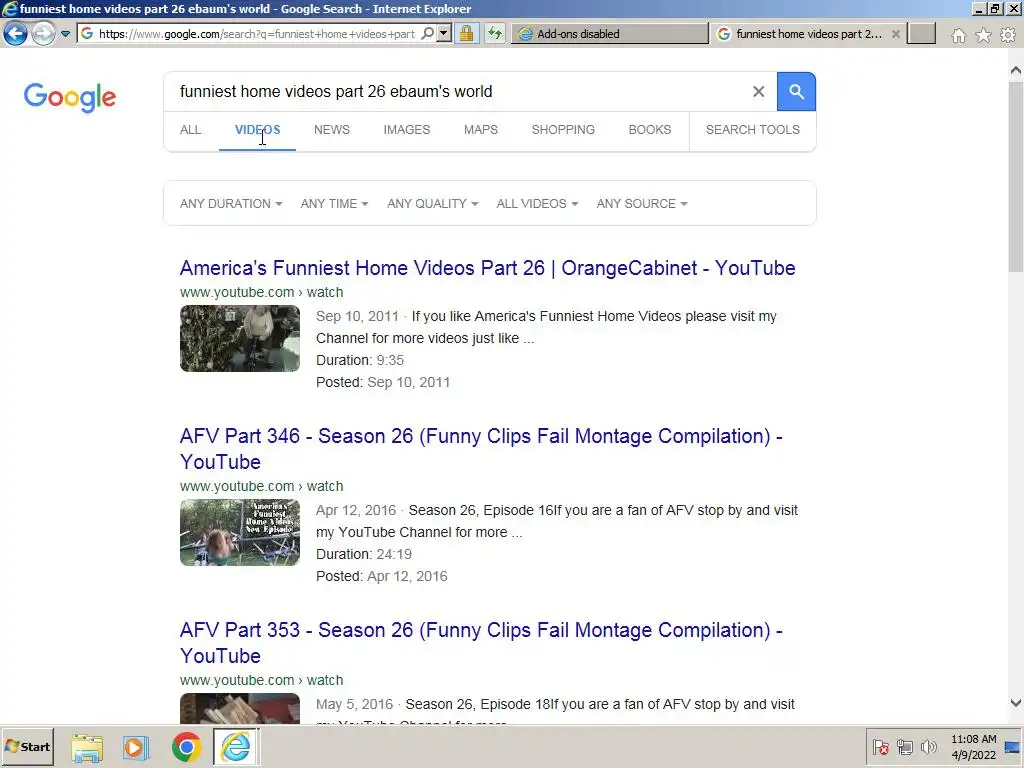Screen dimensions: 1024x768
Task: Click the page scrollbar up arrow
Action: 1016,70
